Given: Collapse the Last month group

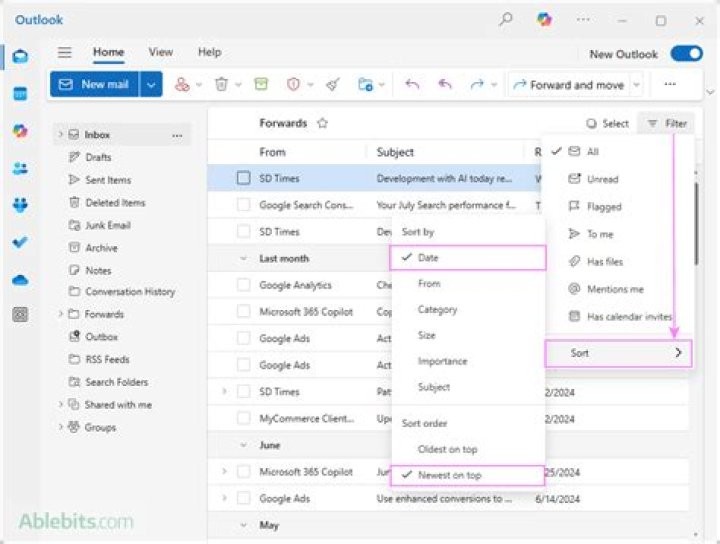Looking at the screenshot, I should (x=243, y=258).
